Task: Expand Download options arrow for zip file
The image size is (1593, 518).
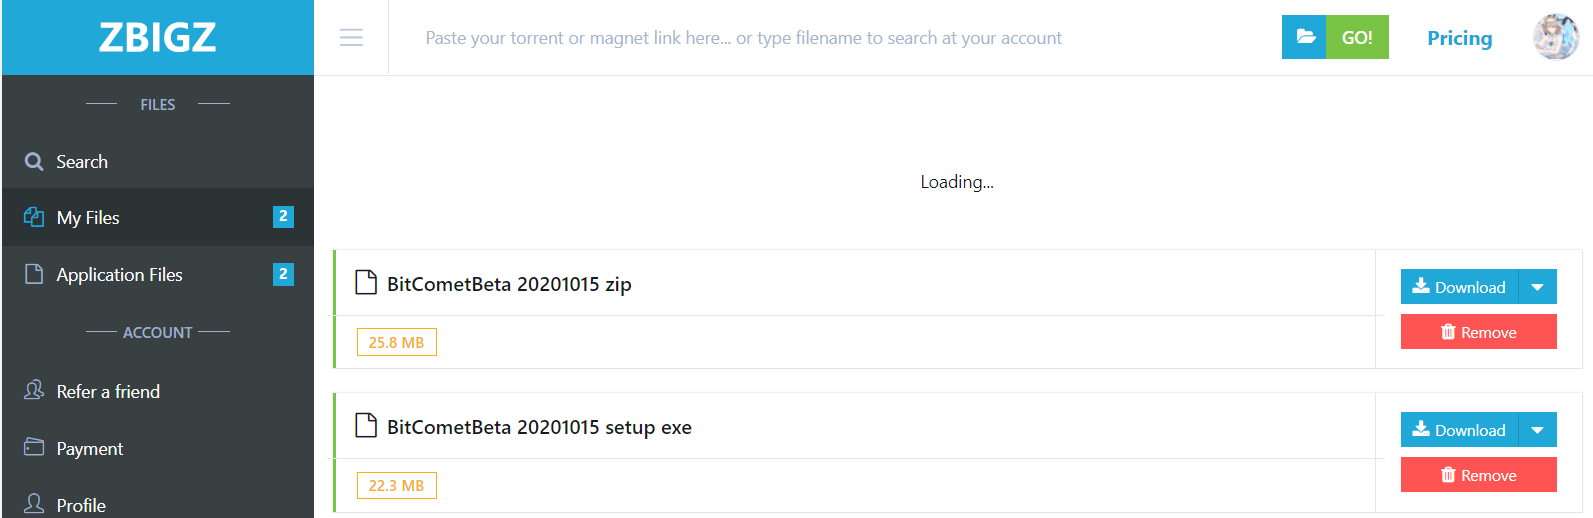Action: coord(1537,287)
